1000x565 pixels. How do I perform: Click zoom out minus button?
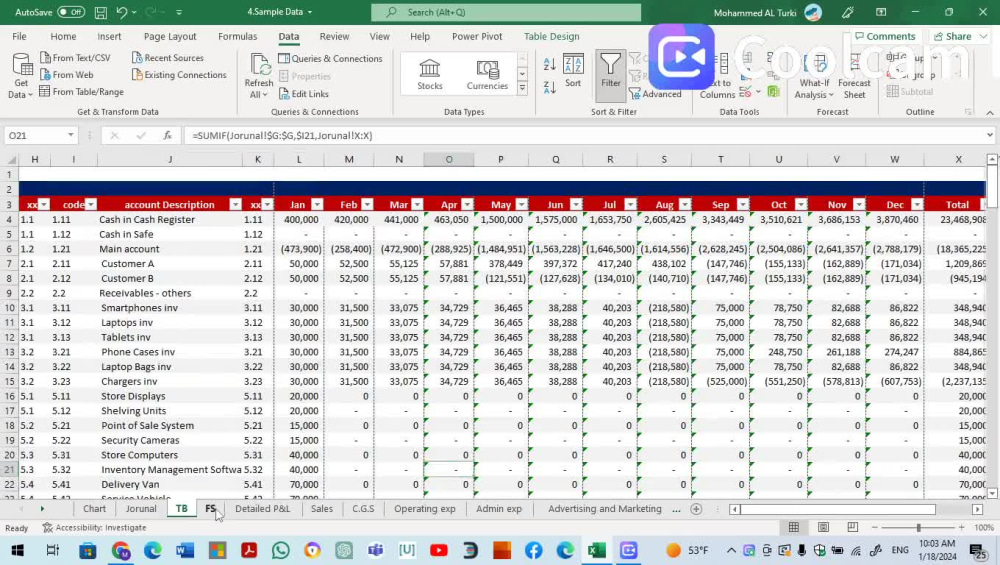875,527
